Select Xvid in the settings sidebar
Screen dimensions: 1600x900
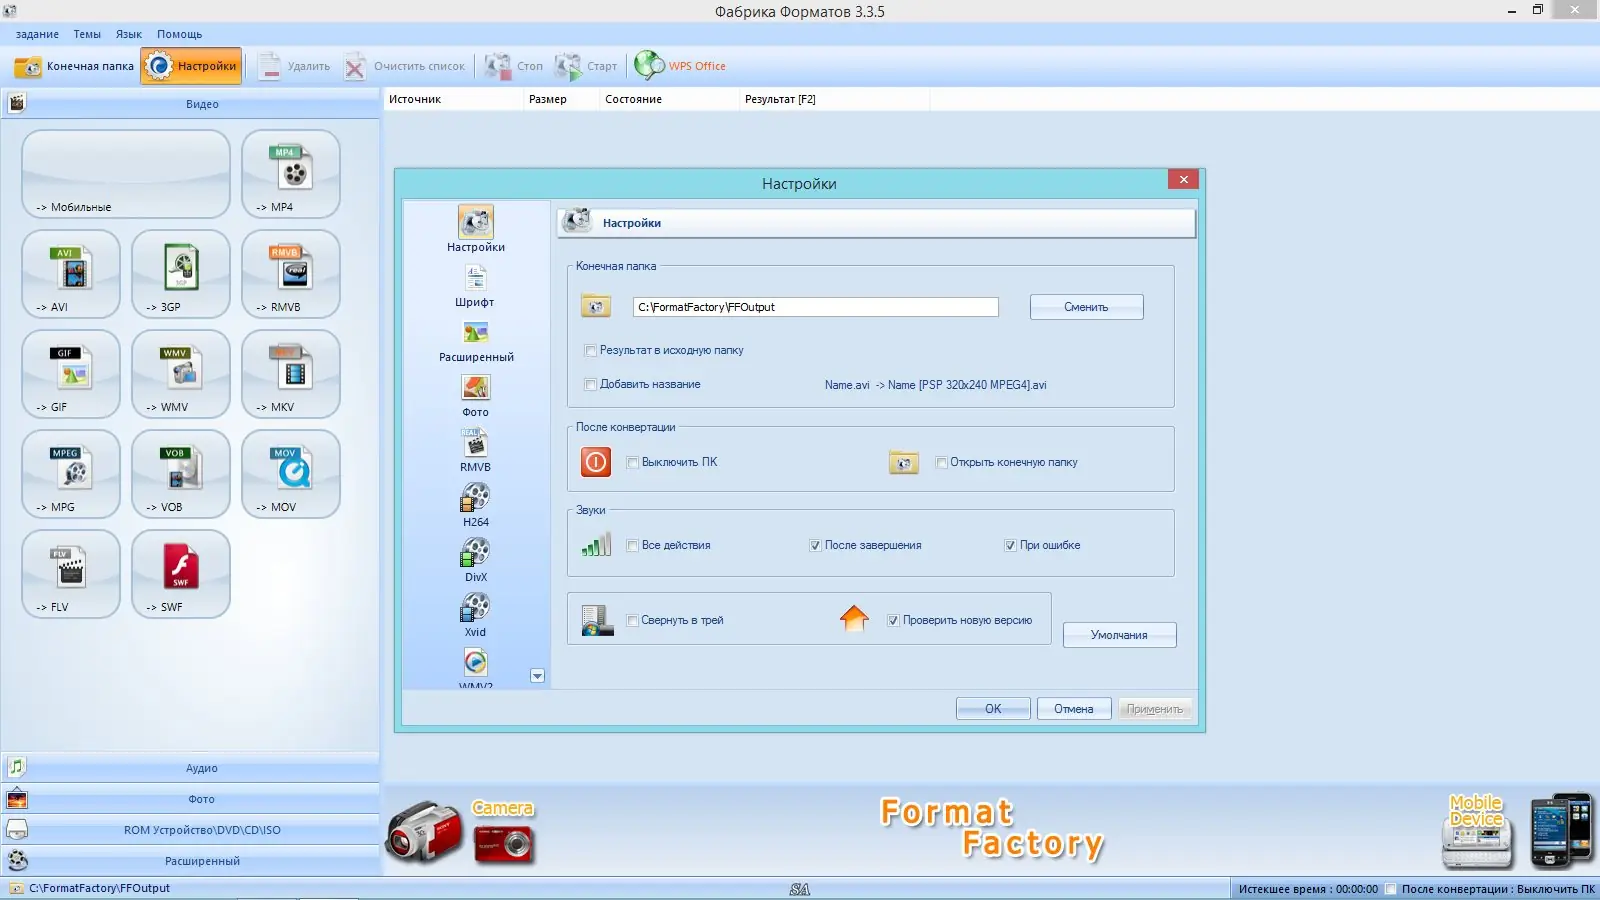click(474, 613)
